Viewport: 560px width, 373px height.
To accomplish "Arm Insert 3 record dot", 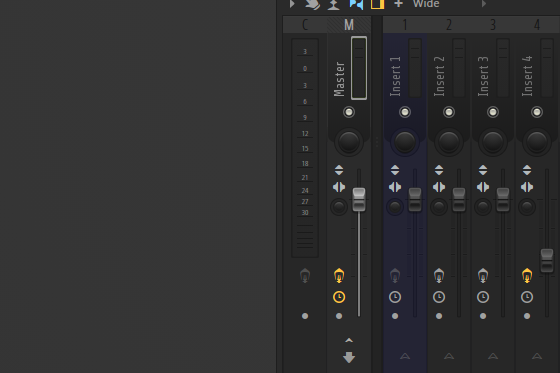I will coord(483,316).
